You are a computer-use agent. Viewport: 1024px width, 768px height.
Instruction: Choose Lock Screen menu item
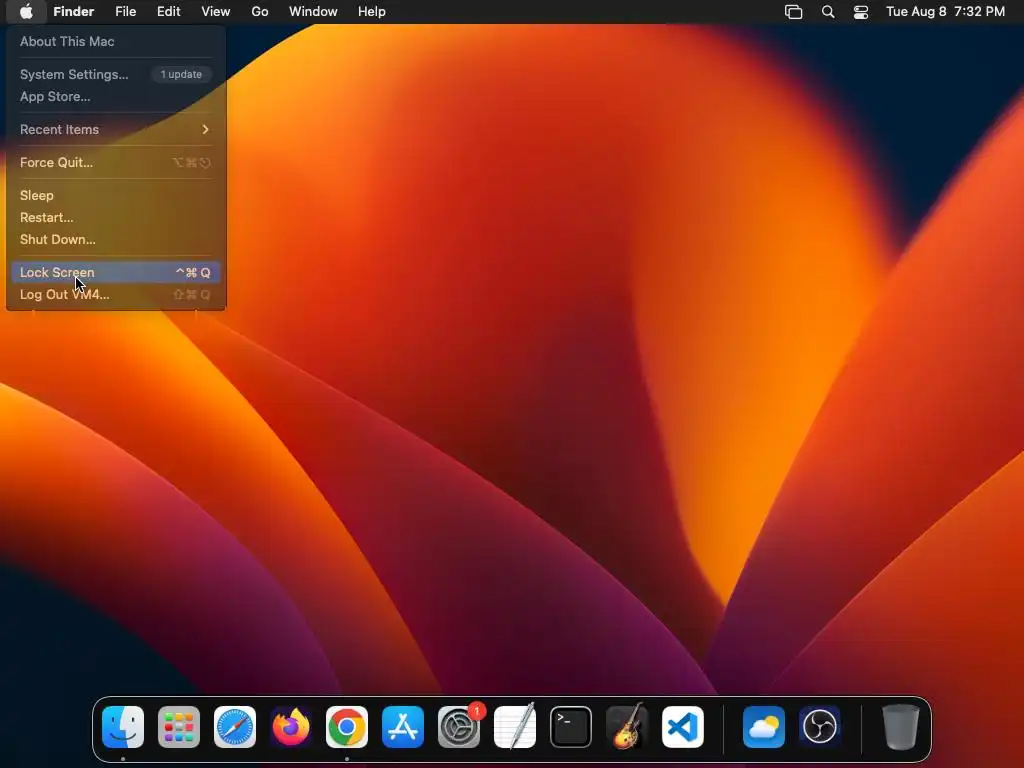[x=116, y=272]
